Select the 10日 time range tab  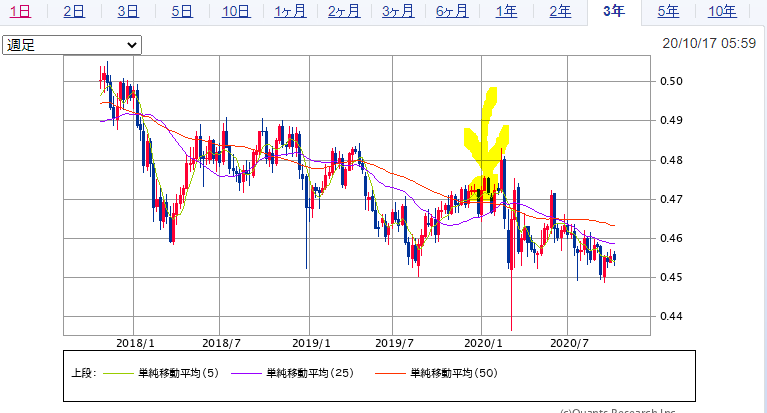pos(236,11)
